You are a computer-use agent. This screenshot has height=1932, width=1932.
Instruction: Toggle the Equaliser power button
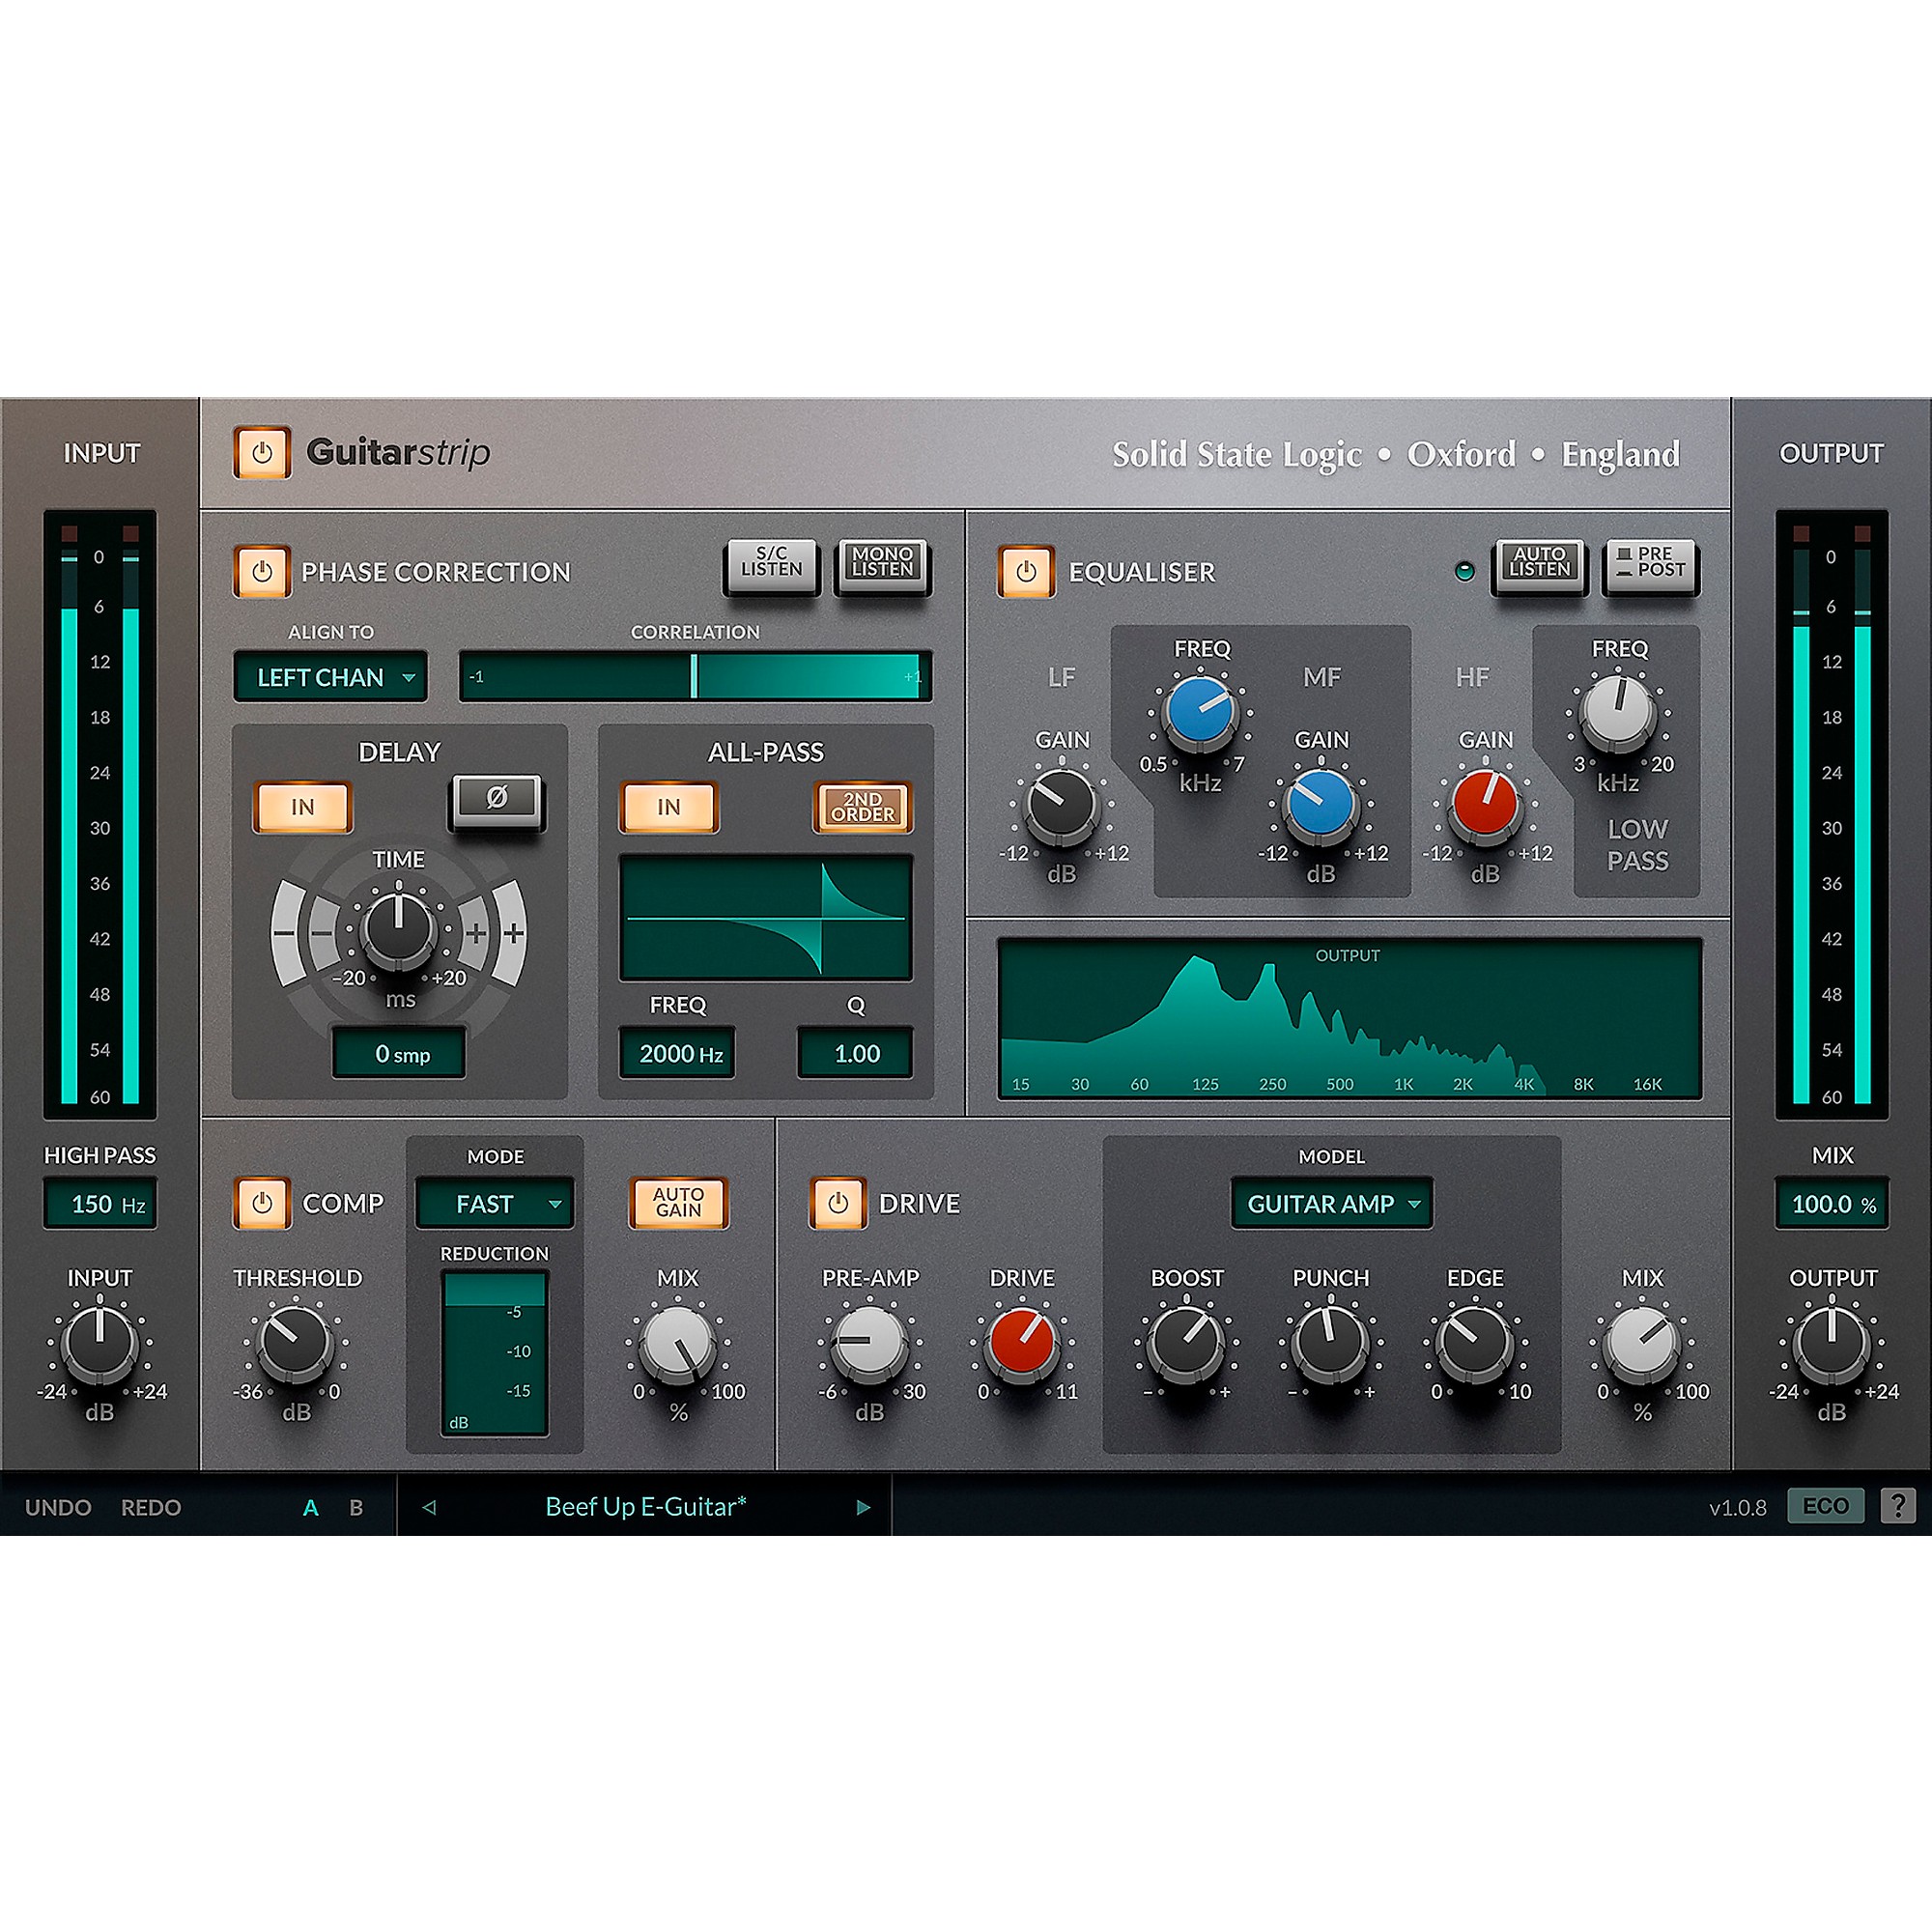[1026, 572]
